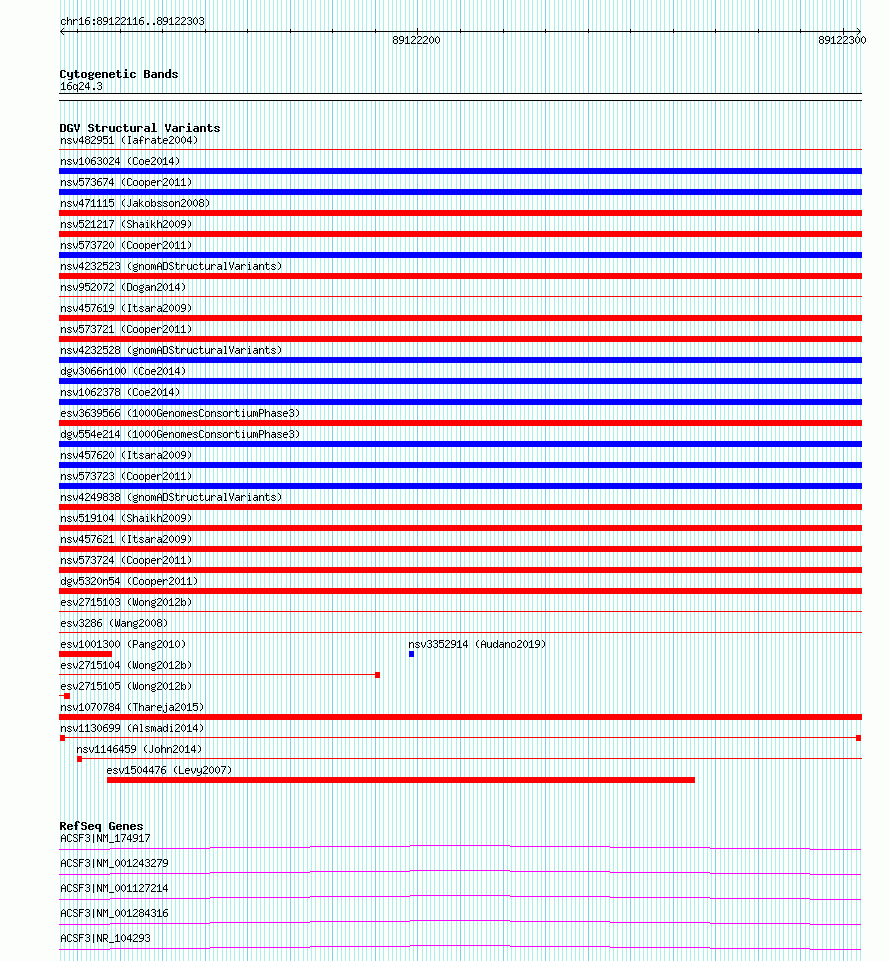Open esv3286 (Wang2008) variant
This screenshot has width=890, height=961.
[114, 623]
